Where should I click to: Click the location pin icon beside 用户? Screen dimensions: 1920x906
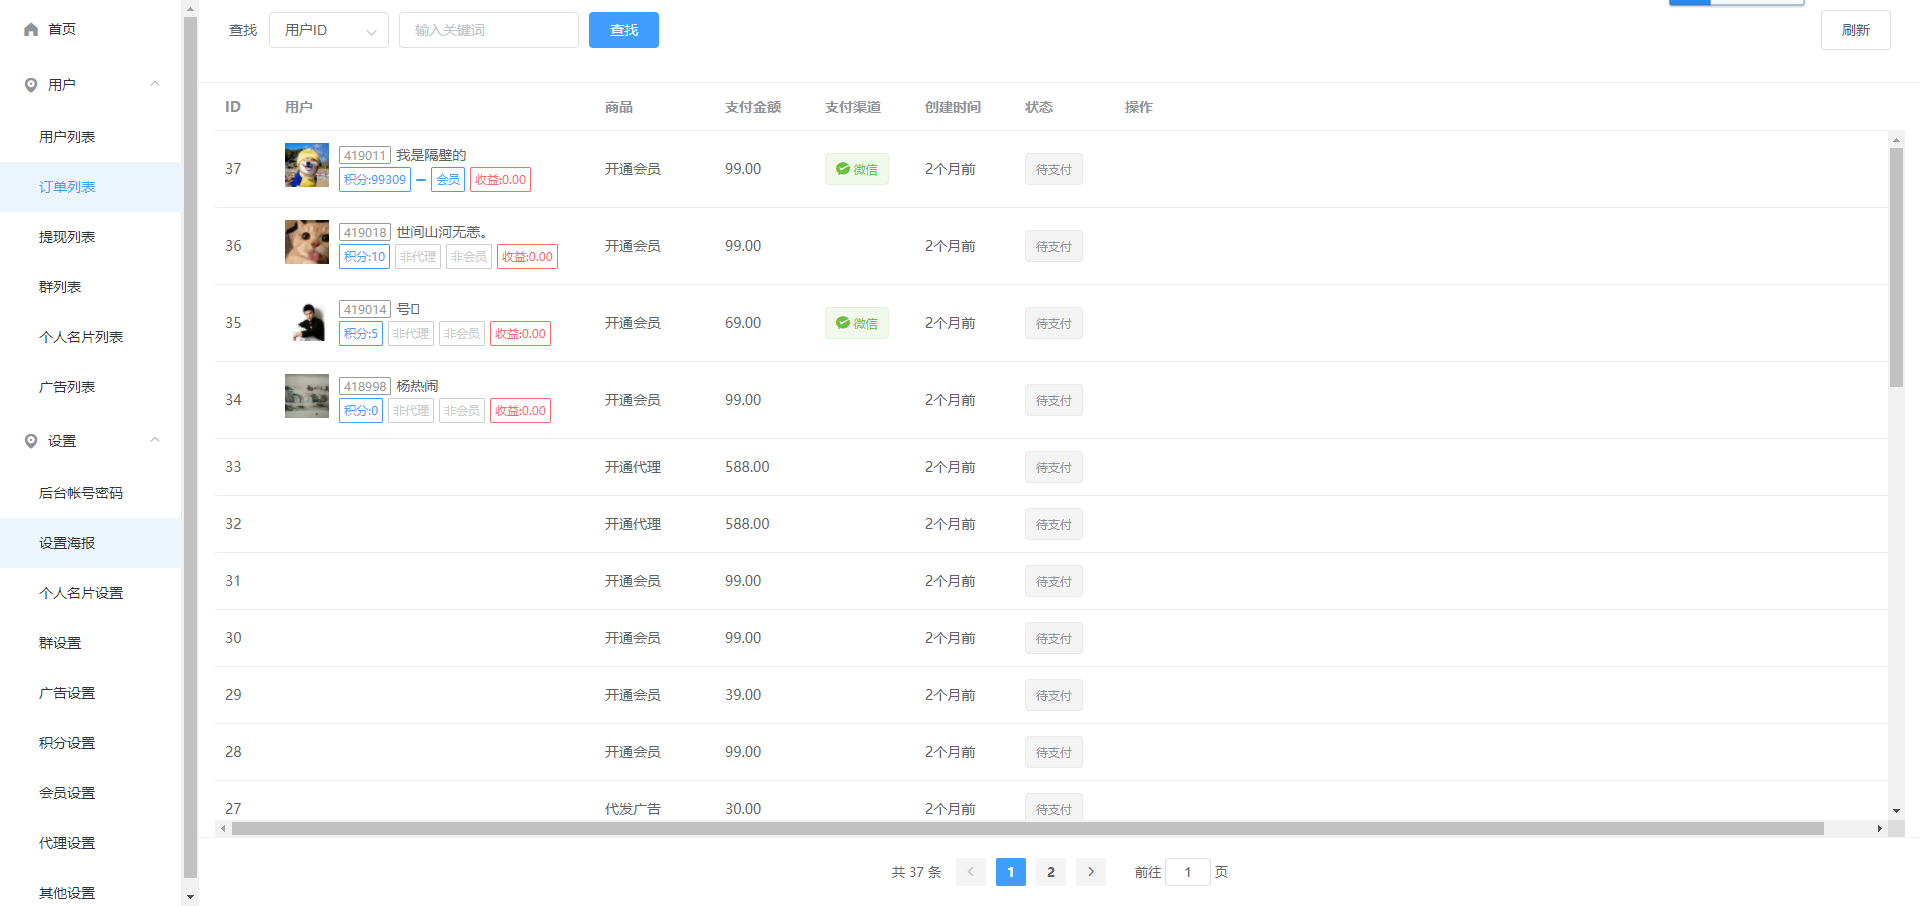pyautogui.click(x=31, y=85)
